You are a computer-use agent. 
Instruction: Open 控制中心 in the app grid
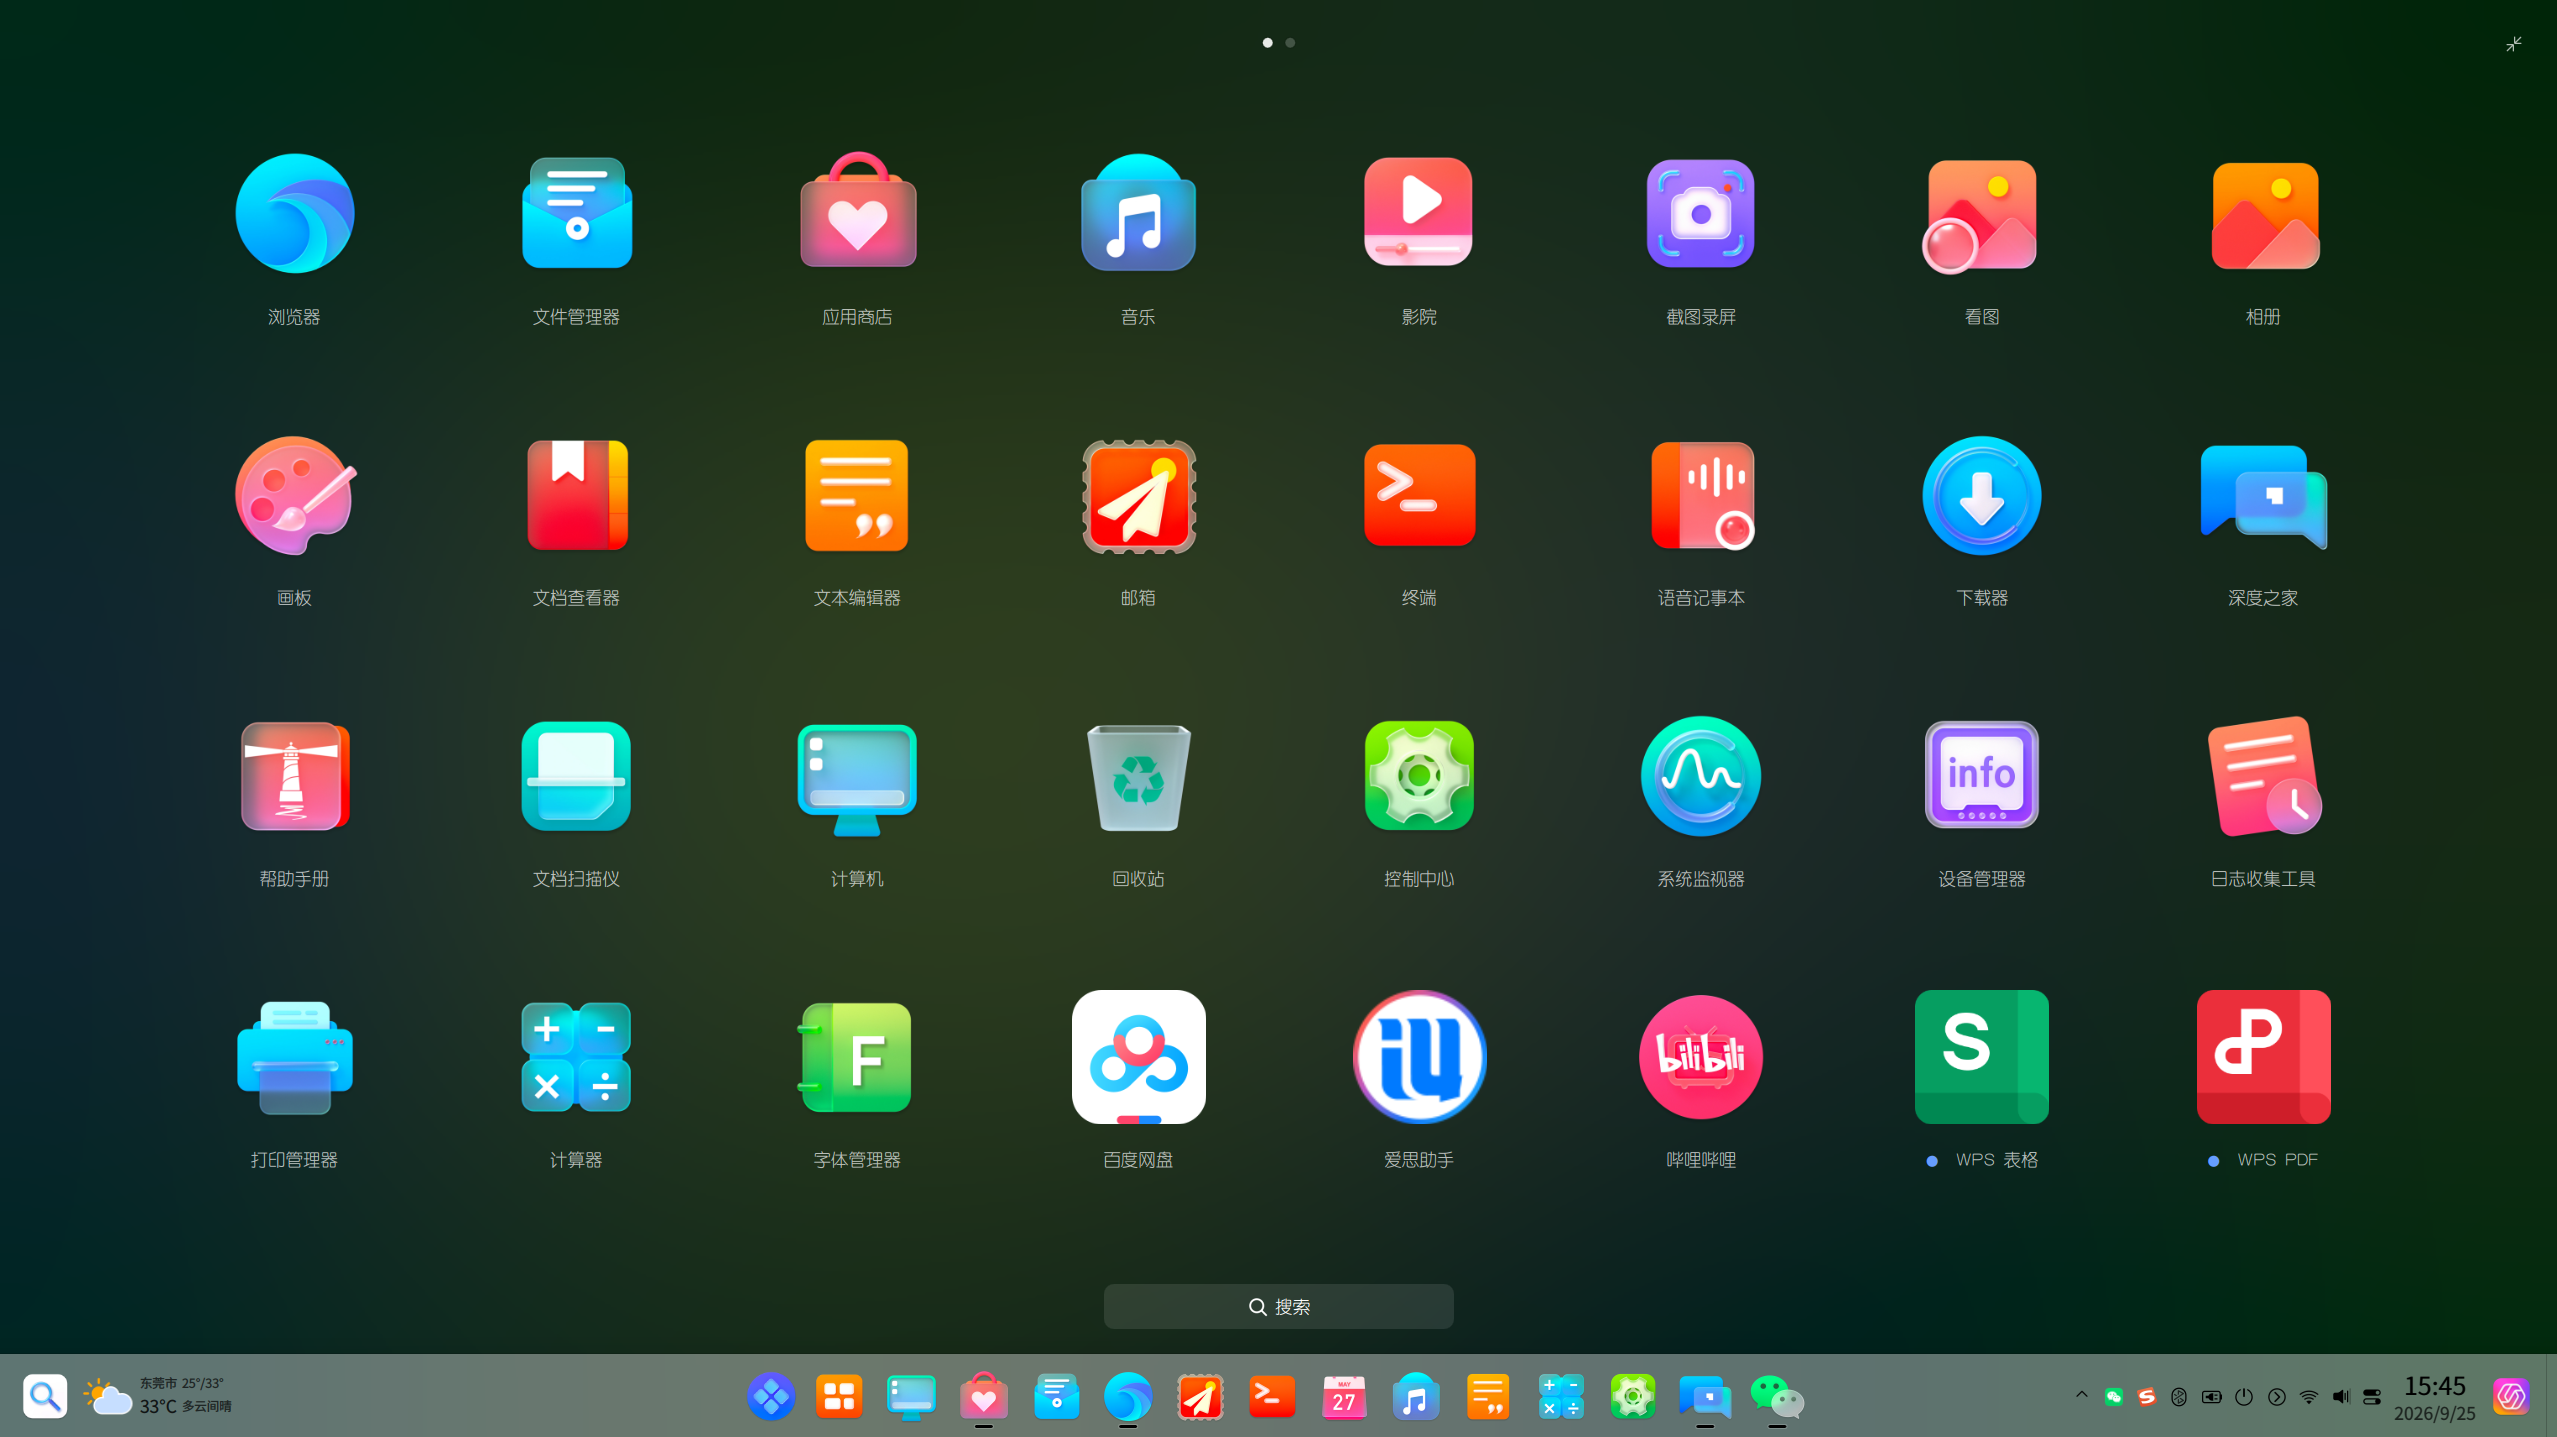[1419, 776]
